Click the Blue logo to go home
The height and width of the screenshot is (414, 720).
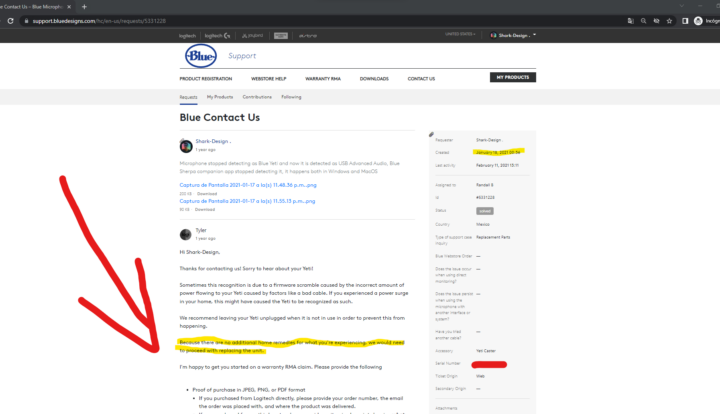click(201, 56)
